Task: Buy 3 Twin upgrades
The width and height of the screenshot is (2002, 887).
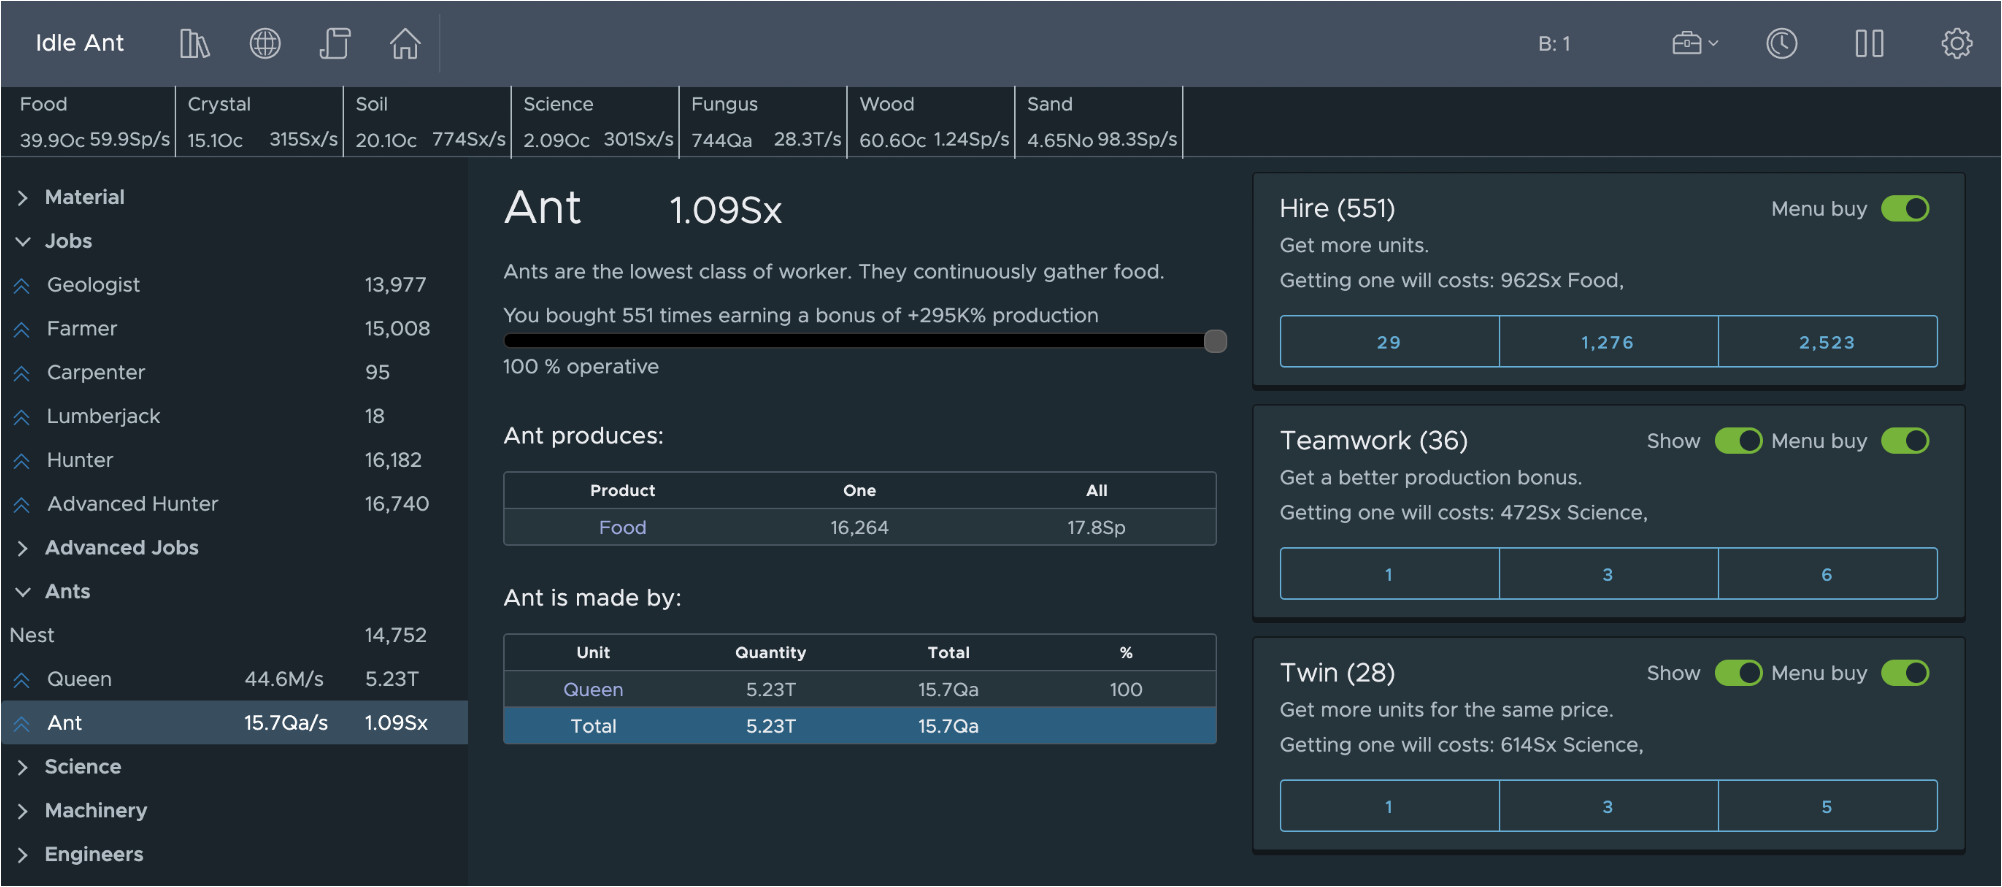Action: [1608, 806]
